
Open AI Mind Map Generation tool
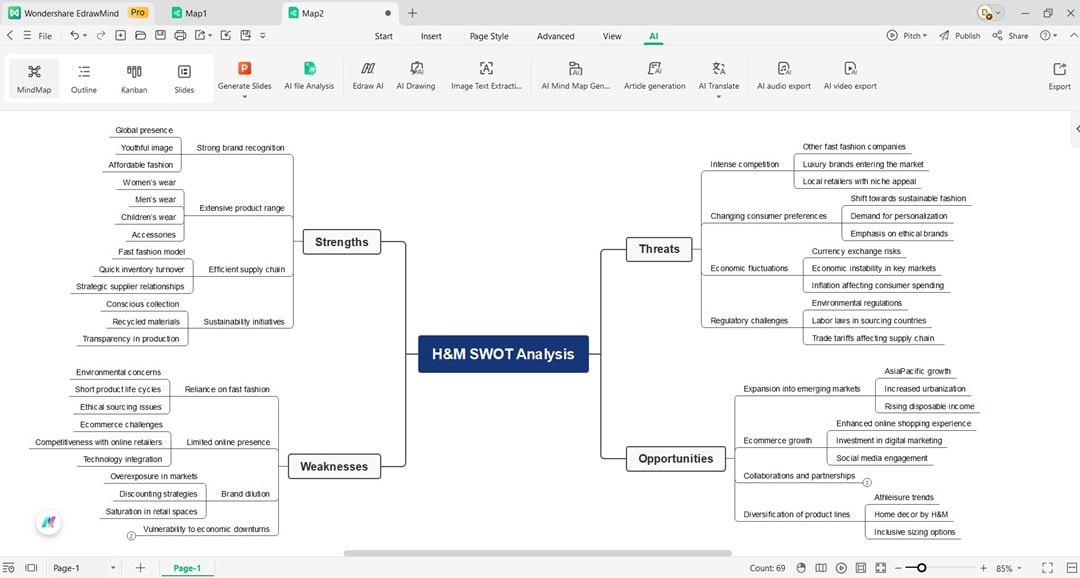(576, 76)
